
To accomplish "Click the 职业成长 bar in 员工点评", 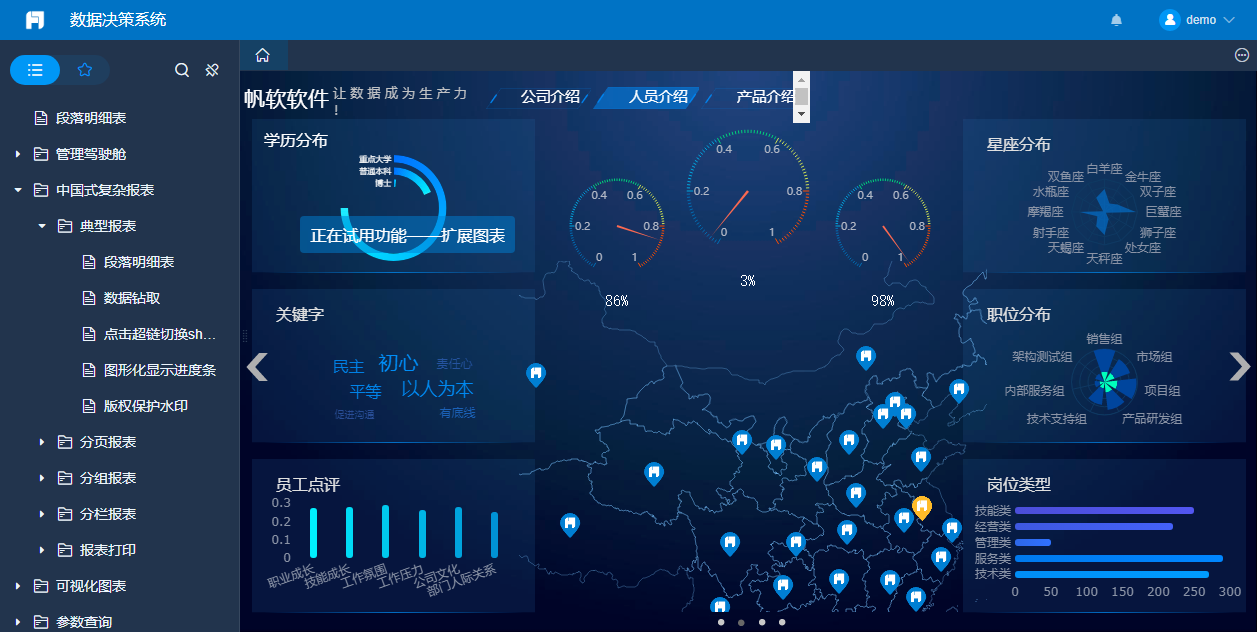I will click(x=313, y=532).
